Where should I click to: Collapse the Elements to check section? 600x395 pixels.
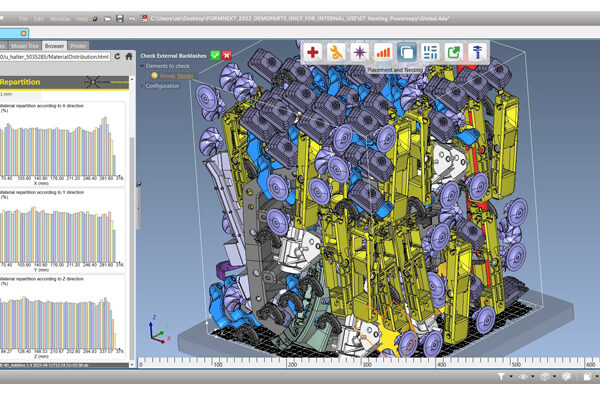(x=142, y=66)
